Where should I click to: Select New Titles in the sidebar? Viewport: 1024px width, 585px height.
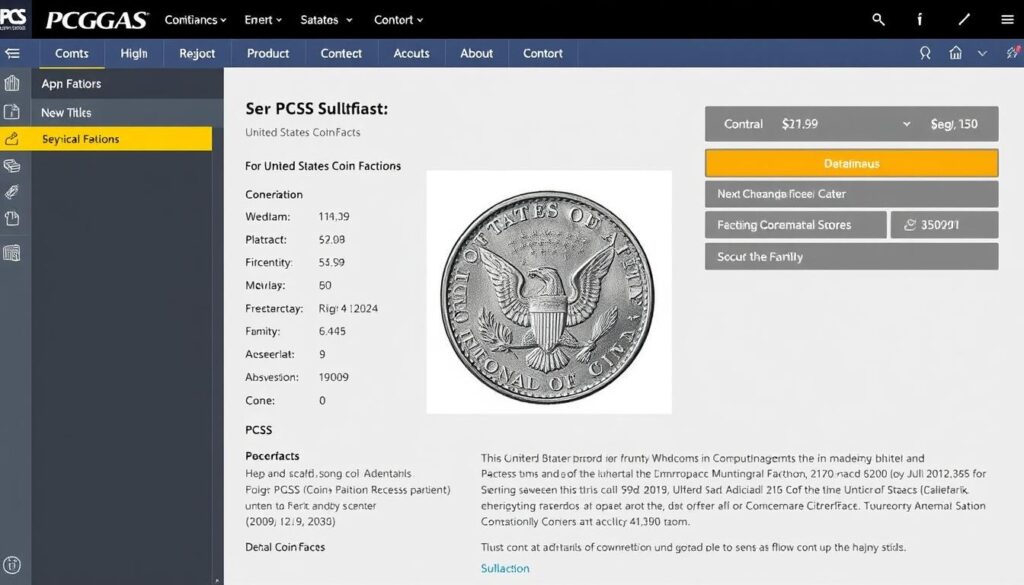tap(66, 112)
